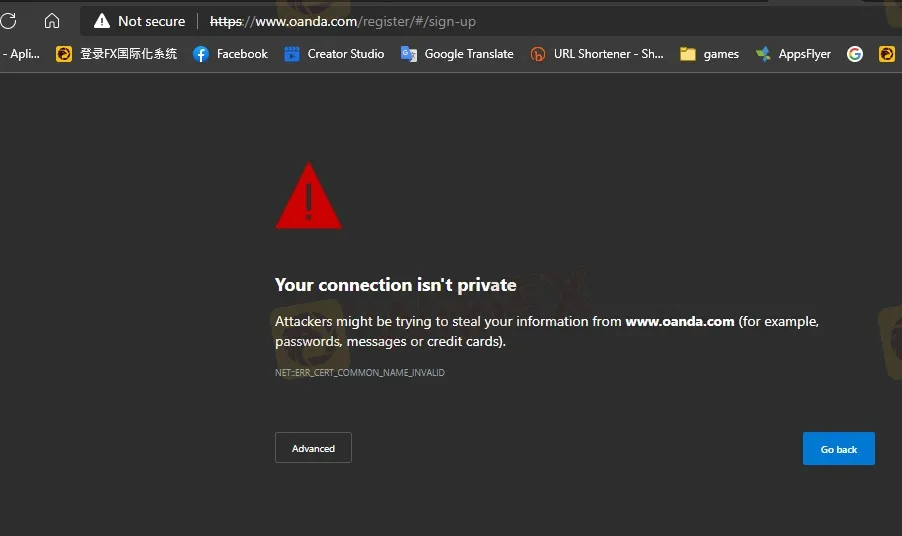Select bold www.oanda.com in the warning text

[680, 321]
